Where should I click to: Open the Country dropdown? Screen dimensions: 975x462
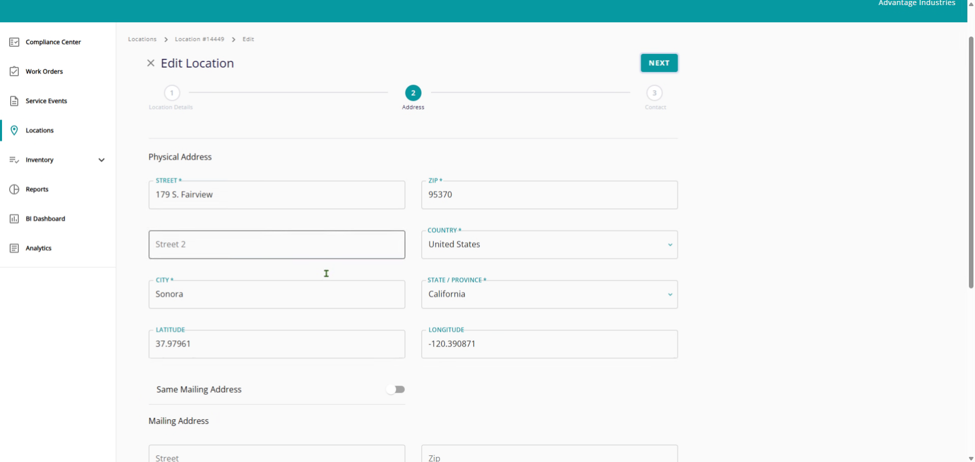click(x=550, y=245)
